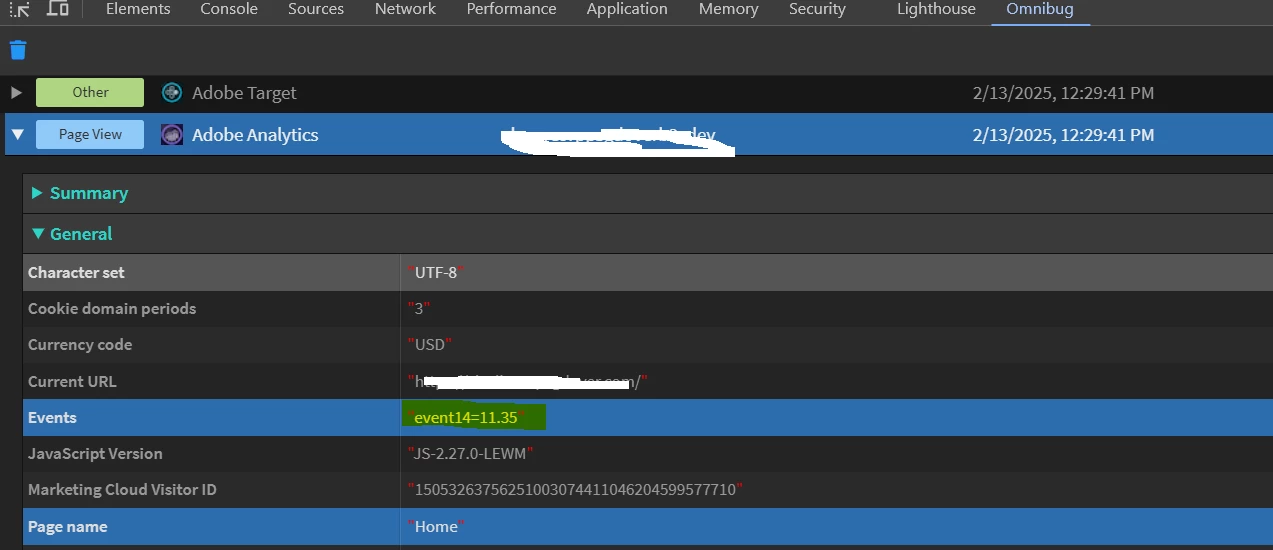
Task: Select the Events row label
Action: (x=52, y=418)
